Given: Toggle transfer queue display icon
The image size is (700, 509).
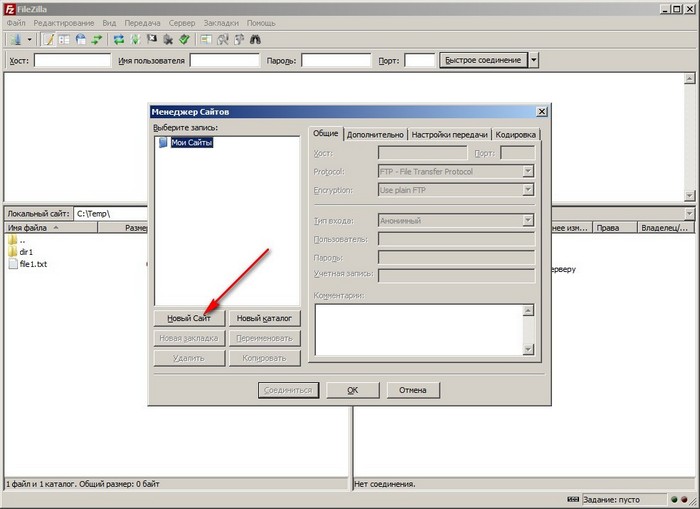Looking at the screenshot, I should pos(97,40).
